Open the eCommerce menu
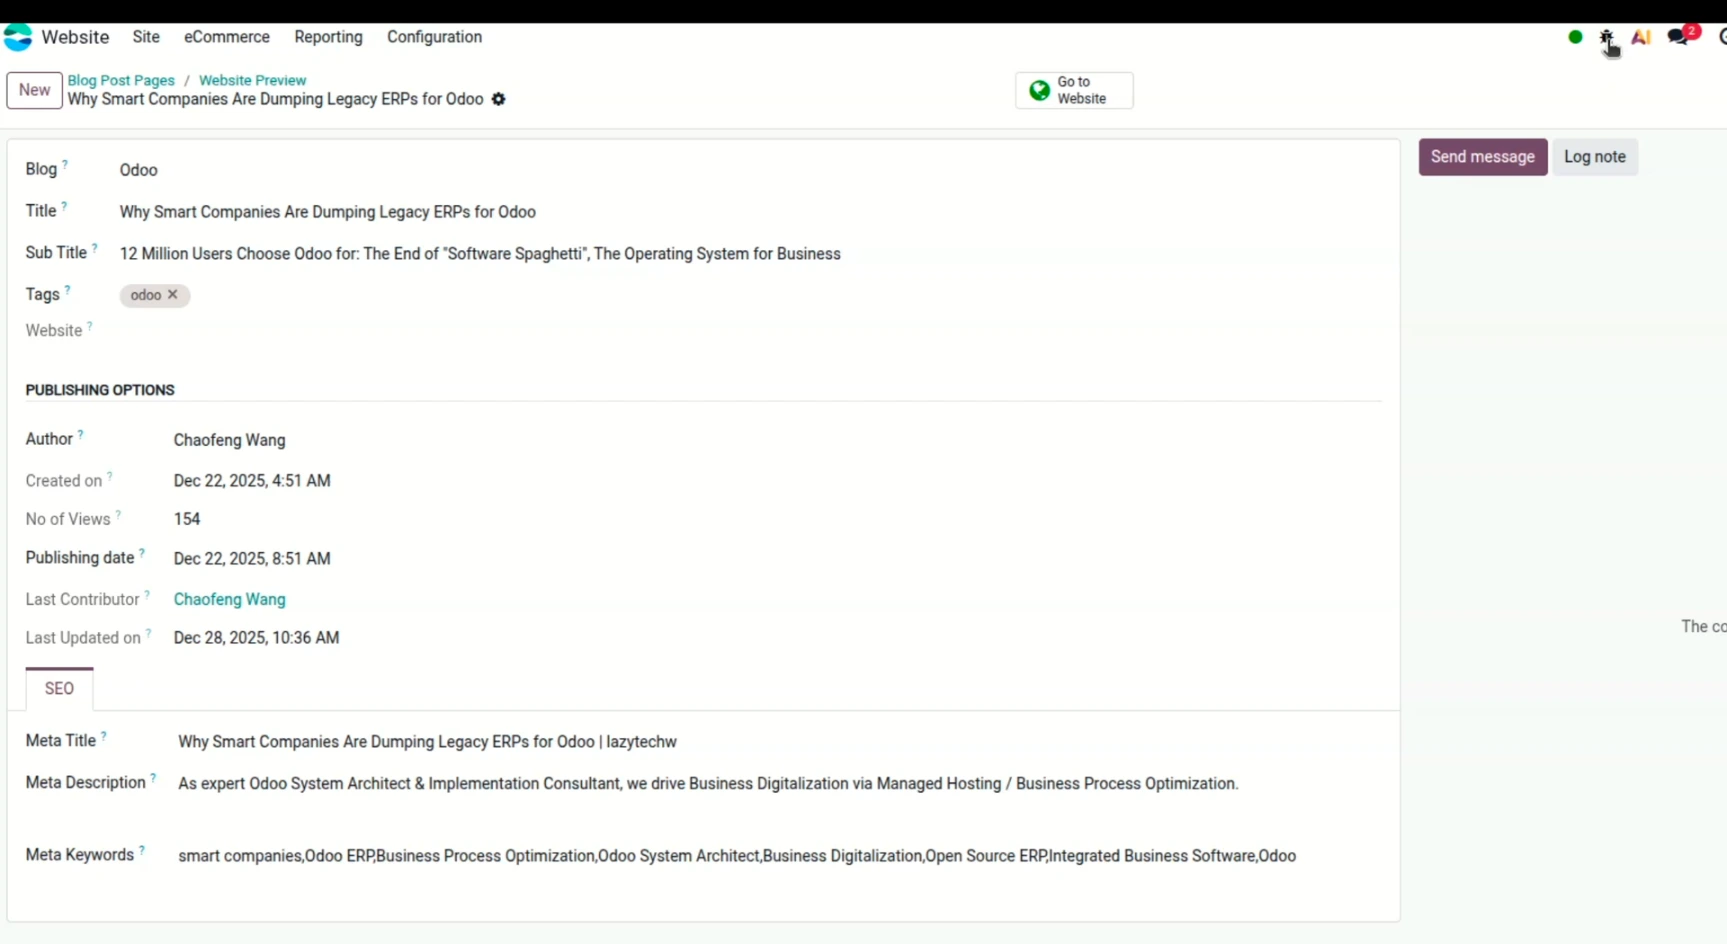 click(x=226, y=37)
